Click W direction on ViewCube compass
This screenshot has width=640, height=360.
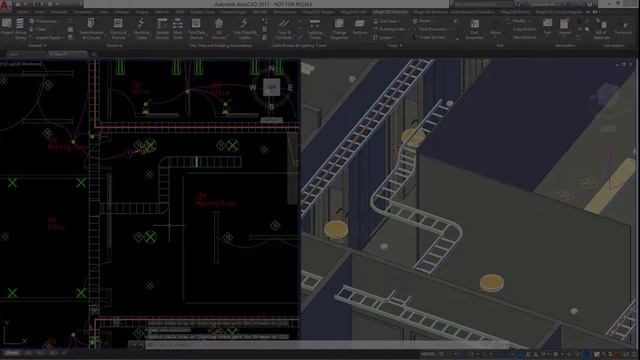pyautogui.click(x=253, y=87)
